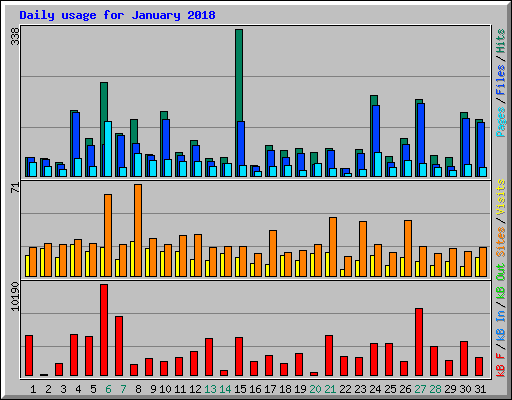Click the 338 axis label
512x400 pixels.
[x=16, y=36]
